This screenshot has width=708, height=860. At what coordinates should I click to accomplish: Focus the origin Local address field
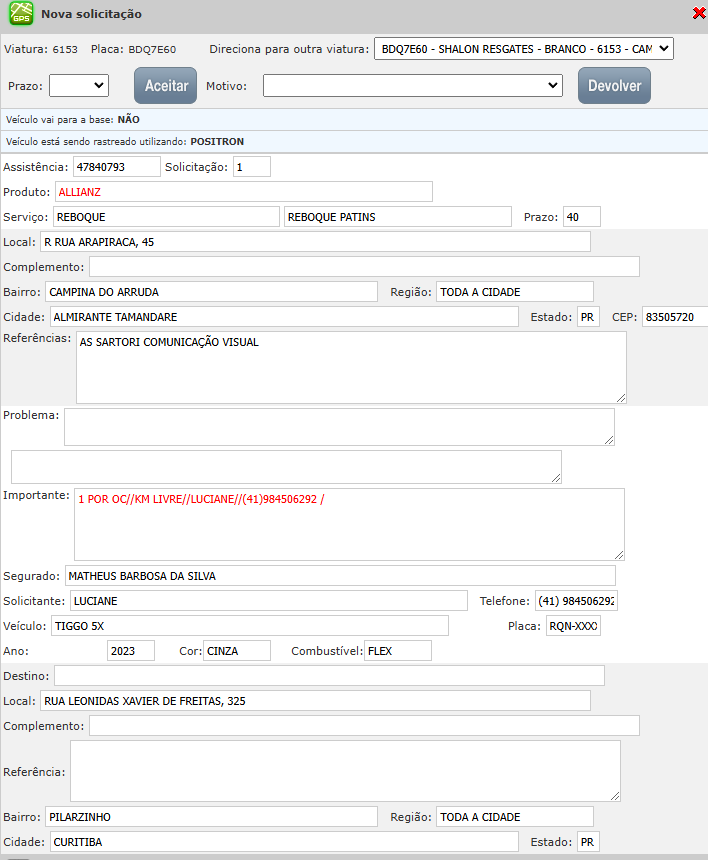(314, 242)
